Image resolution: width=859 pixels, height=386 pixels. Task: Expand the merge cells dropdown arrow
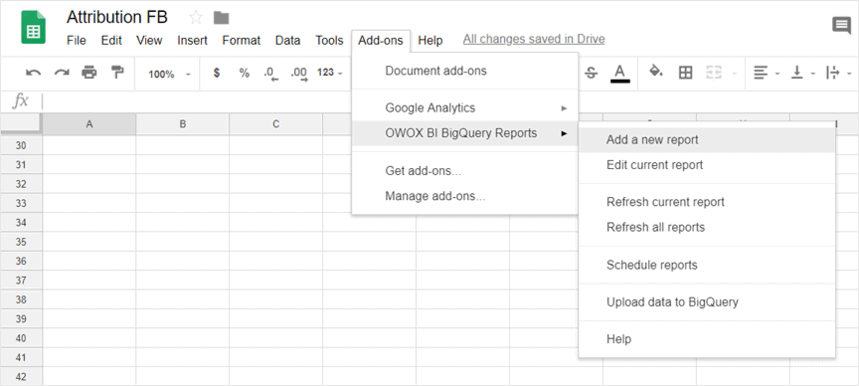click(734, 73)
